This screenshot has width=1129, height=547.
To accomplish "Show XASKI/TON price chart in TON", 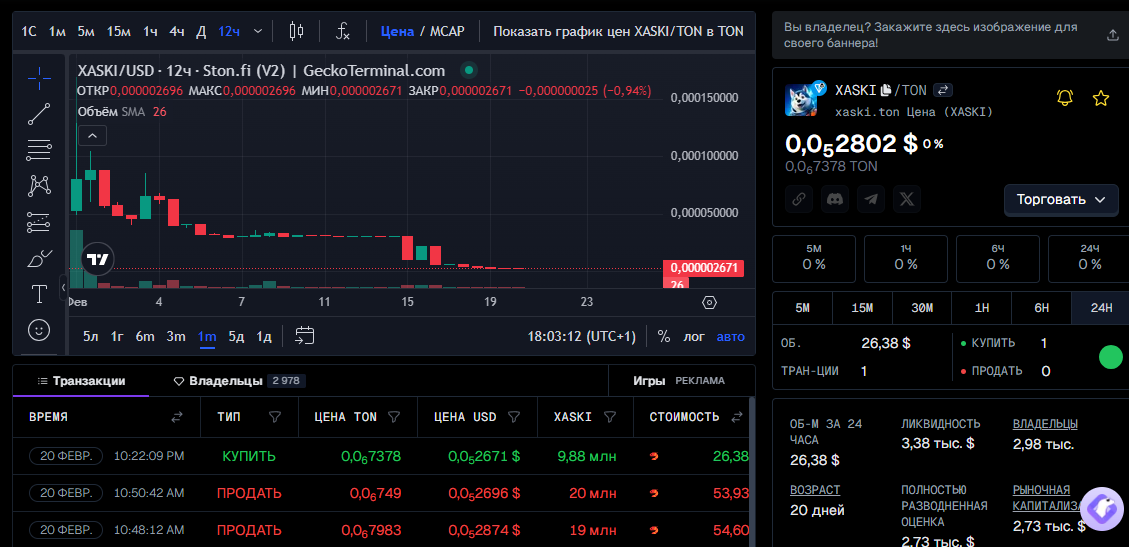I will pos(618,31).
